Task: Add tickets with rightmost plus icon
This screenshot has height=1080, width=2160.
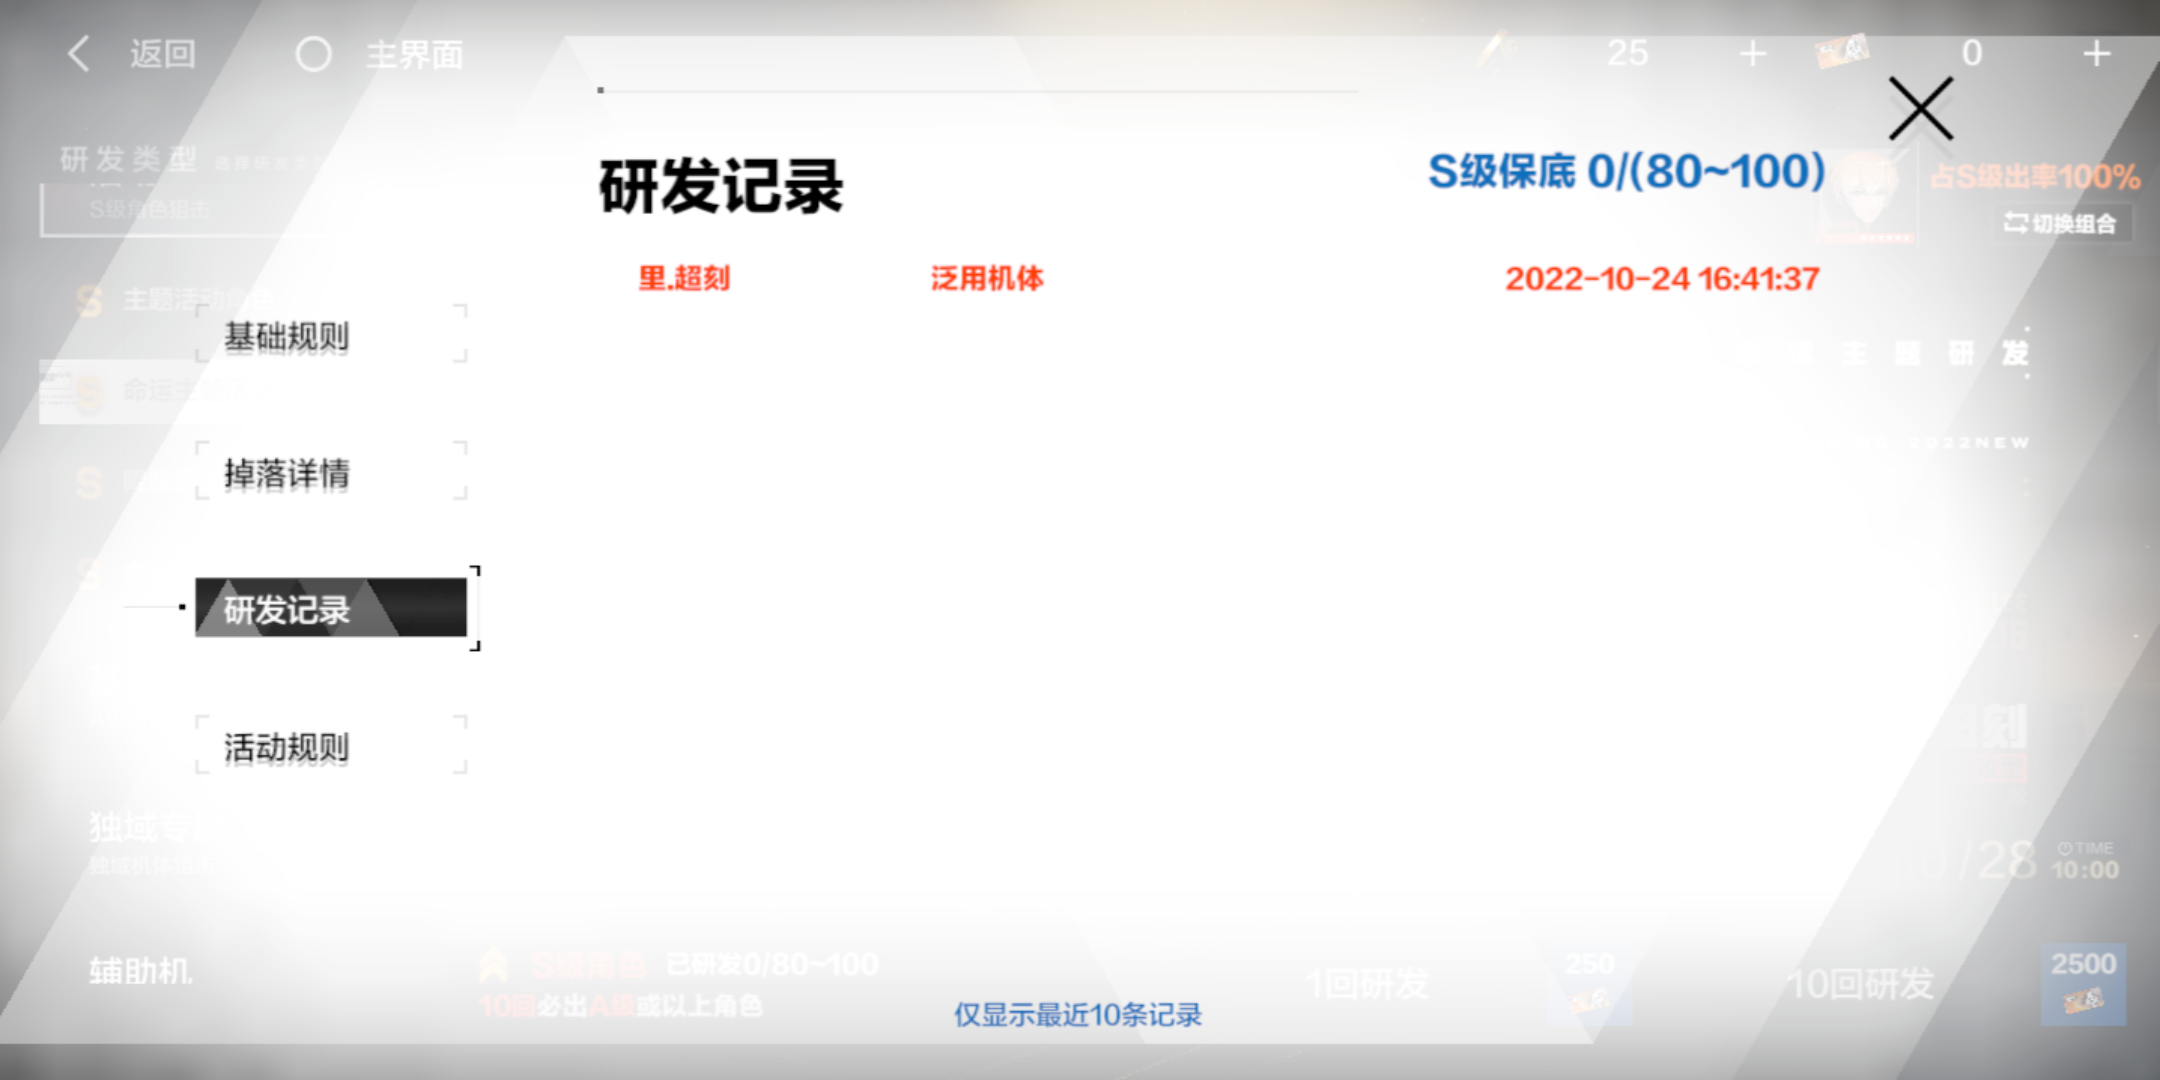Action: click(x=2096, y=54)
